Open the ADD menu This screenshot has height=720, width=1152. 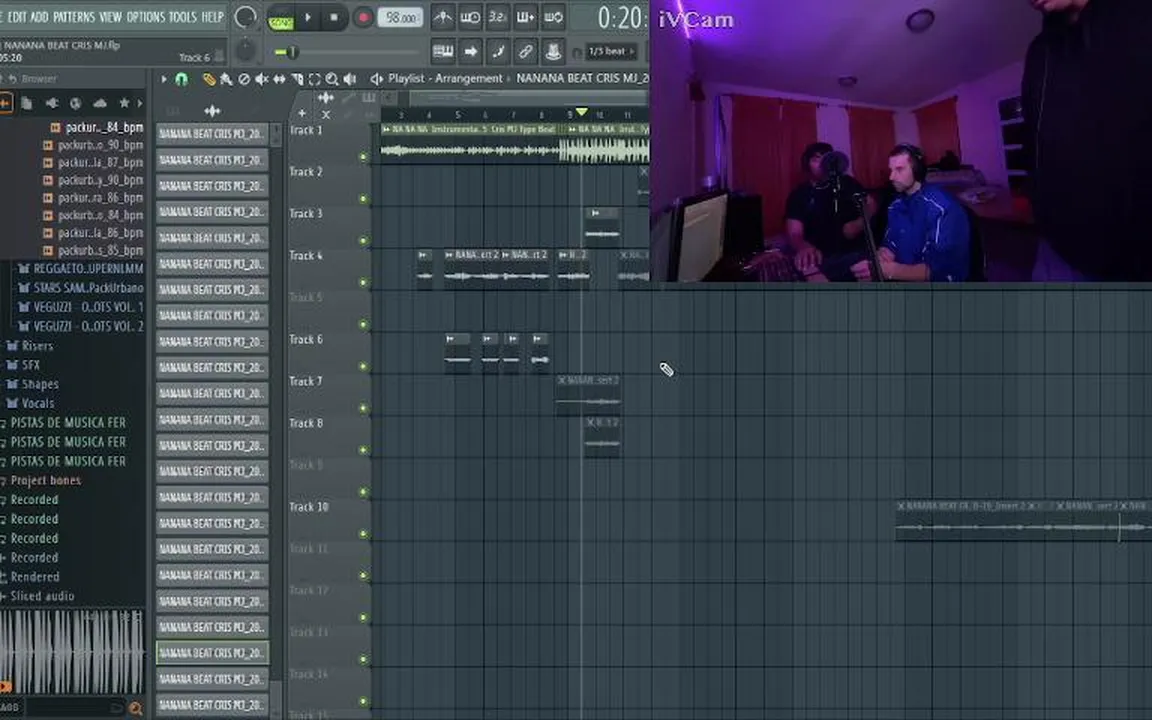pyautogui.click(x=40, y=16)
